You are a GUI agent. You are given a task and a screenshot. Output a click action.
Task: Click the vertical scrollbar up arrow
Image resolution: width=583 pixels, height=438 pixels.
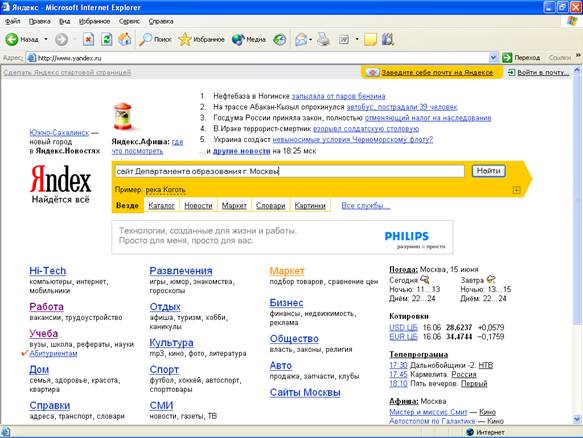point(577,70)
